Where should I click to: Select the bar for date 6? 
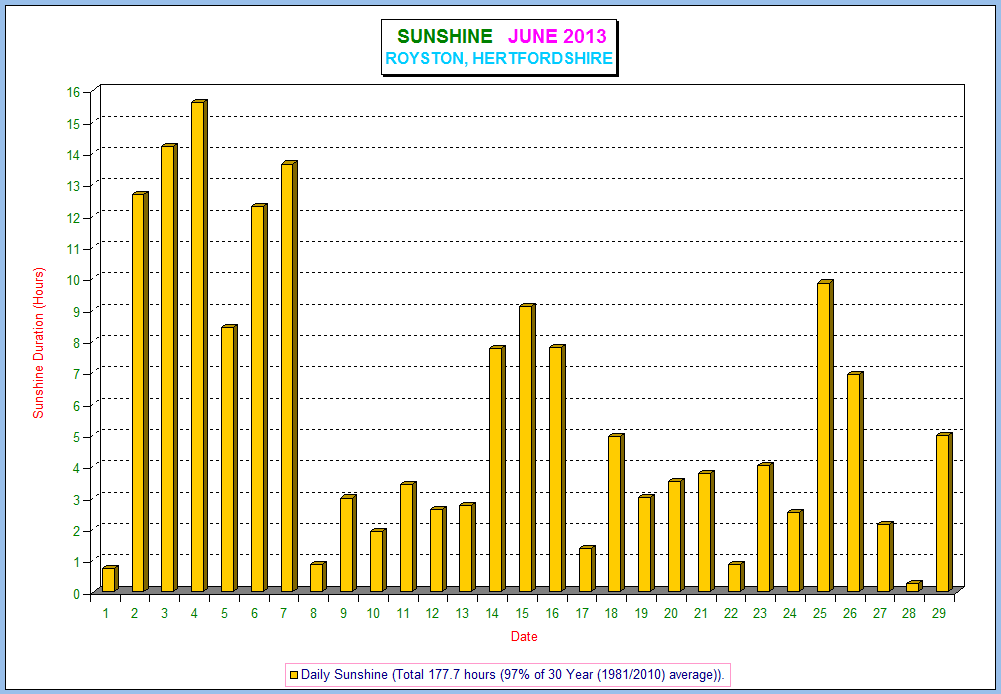[x=259, y=398]
